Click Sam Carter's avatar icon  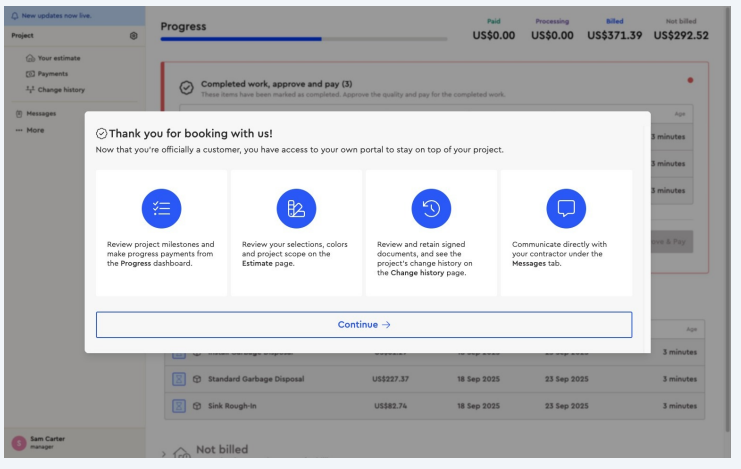point(19,443)
